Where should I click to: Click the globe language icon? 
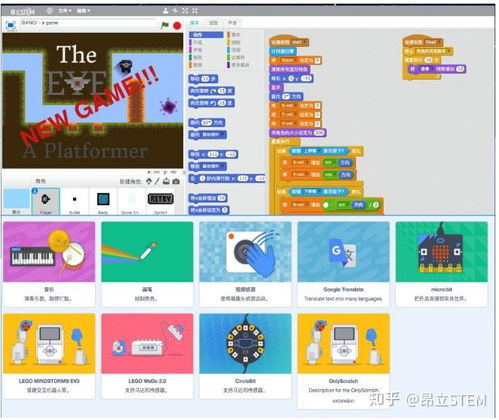coord(50,11)
